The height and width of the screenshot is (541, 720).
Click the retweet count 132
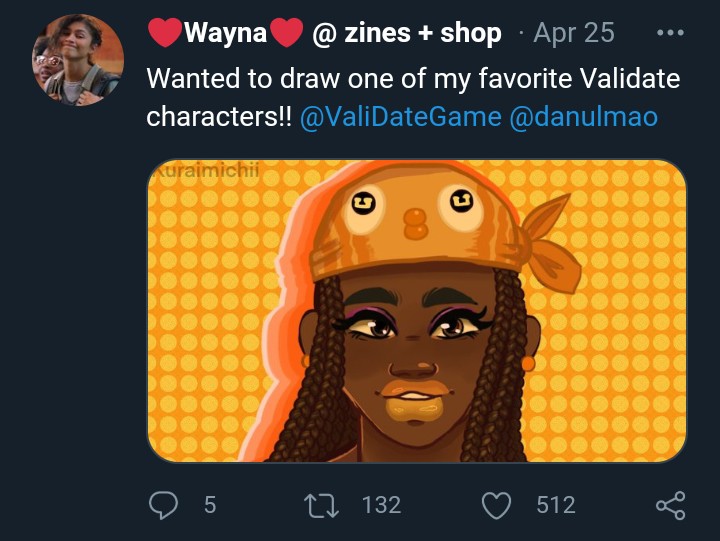[382, 505]
